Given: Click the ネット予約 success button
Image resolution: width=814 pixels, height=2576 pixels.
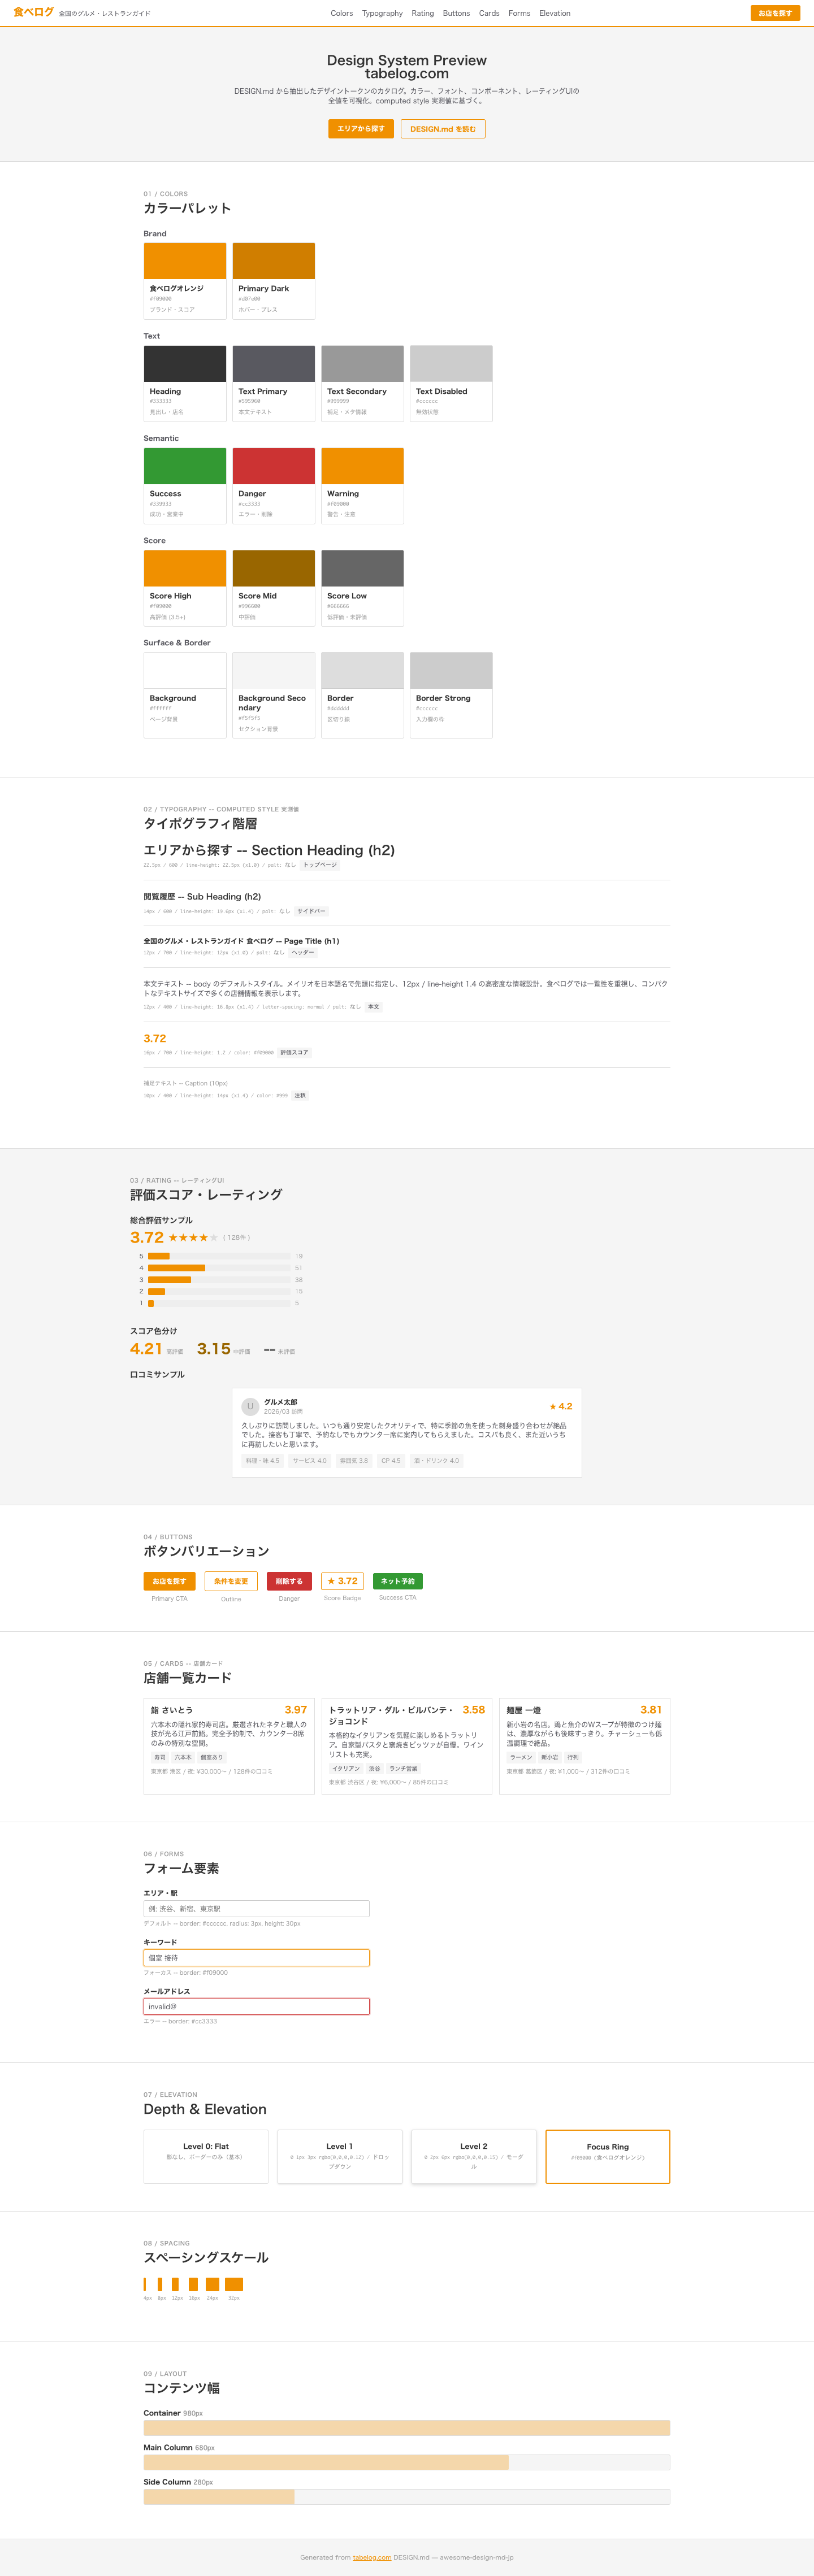Looking at the screenshot, I should 398,1581.
